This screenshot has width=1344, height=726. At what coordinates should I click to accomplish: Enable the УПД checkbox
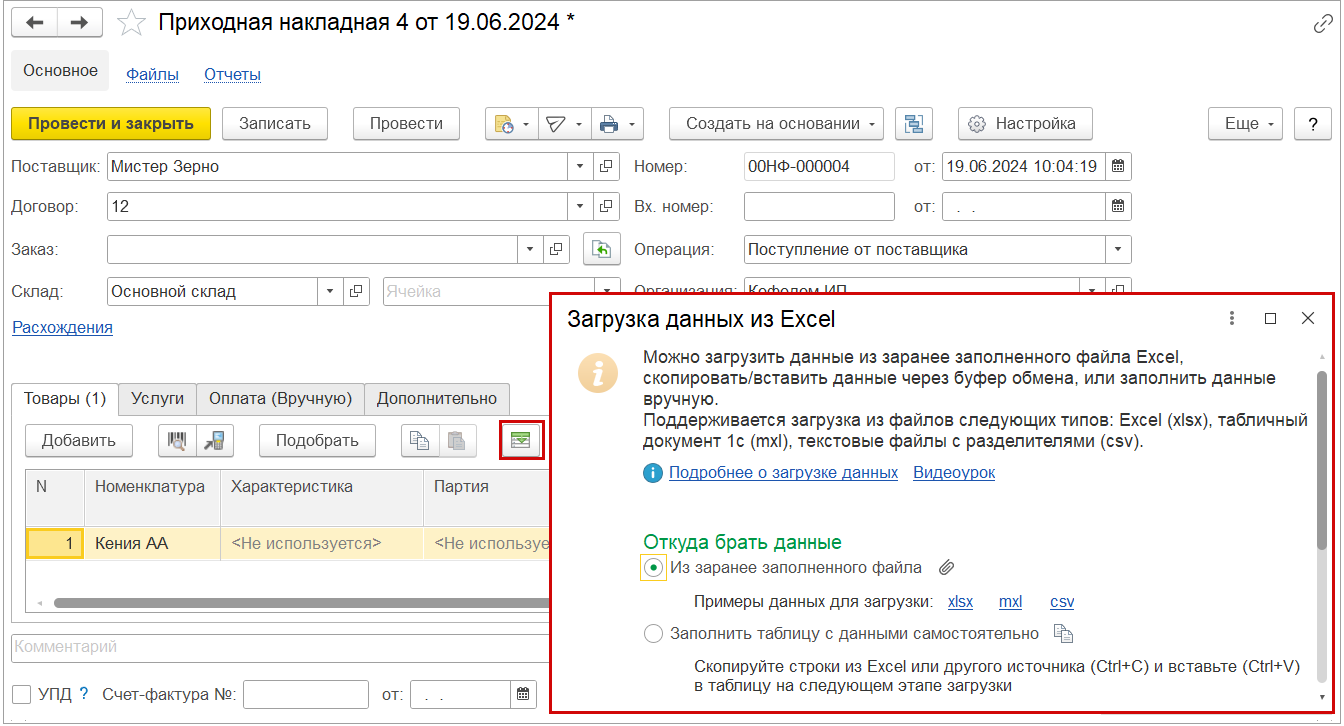22,694
